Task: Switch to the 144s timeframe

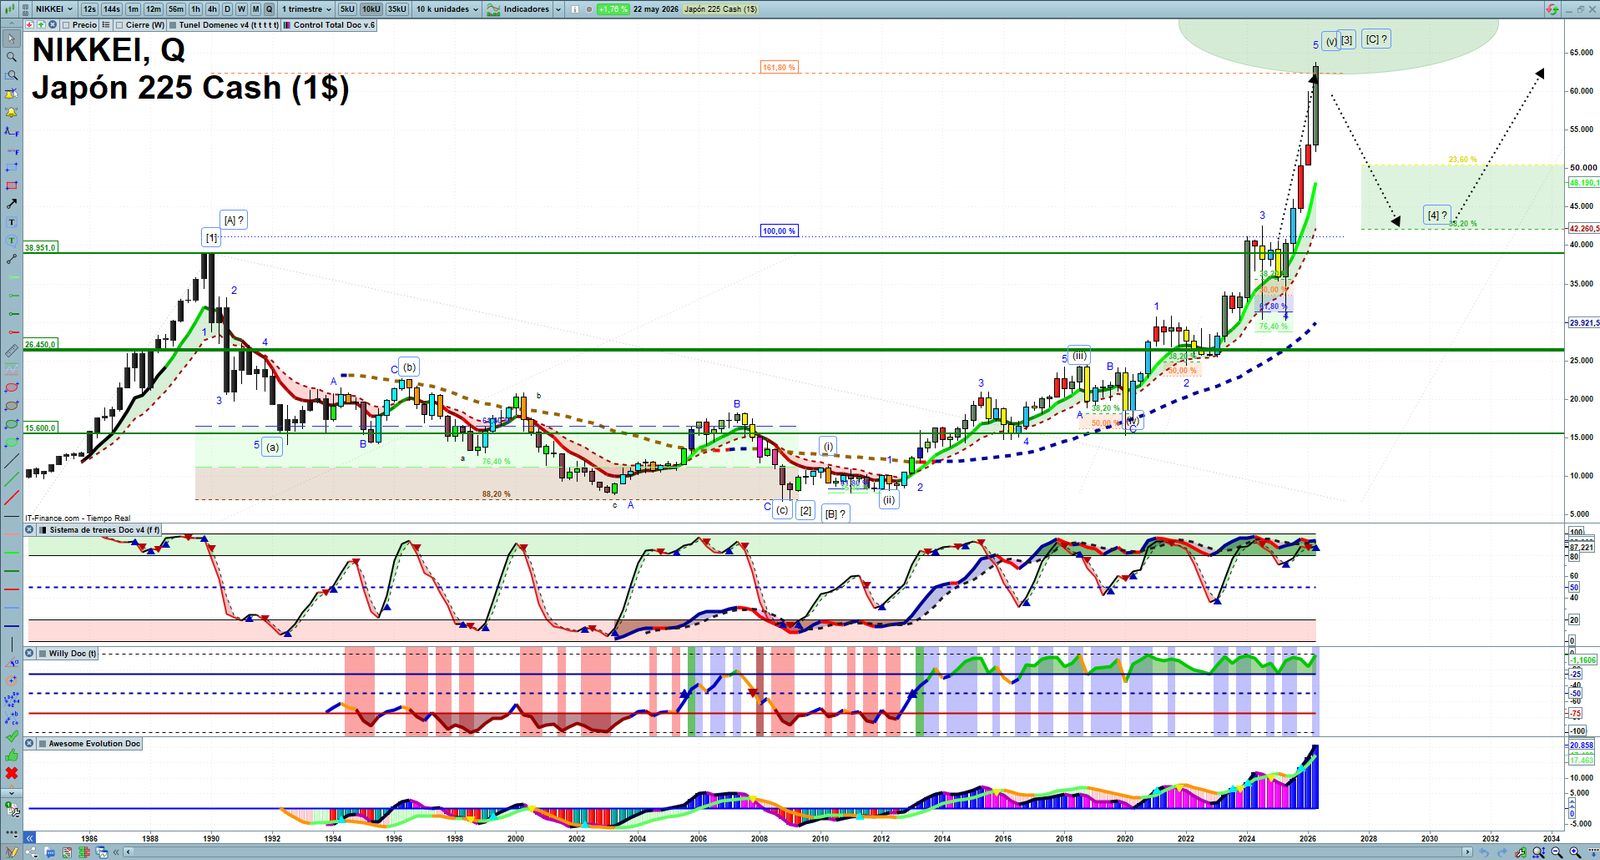Action: [x=111, y=9]
